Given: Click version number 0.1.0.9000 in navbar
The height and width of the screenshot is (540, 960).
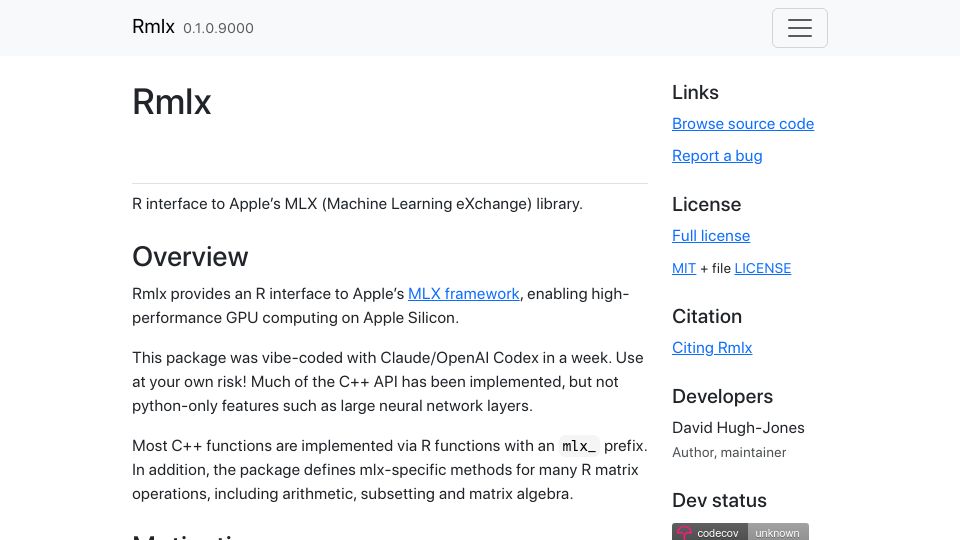Looking at the screenshot, I should (x=218, y=28).
